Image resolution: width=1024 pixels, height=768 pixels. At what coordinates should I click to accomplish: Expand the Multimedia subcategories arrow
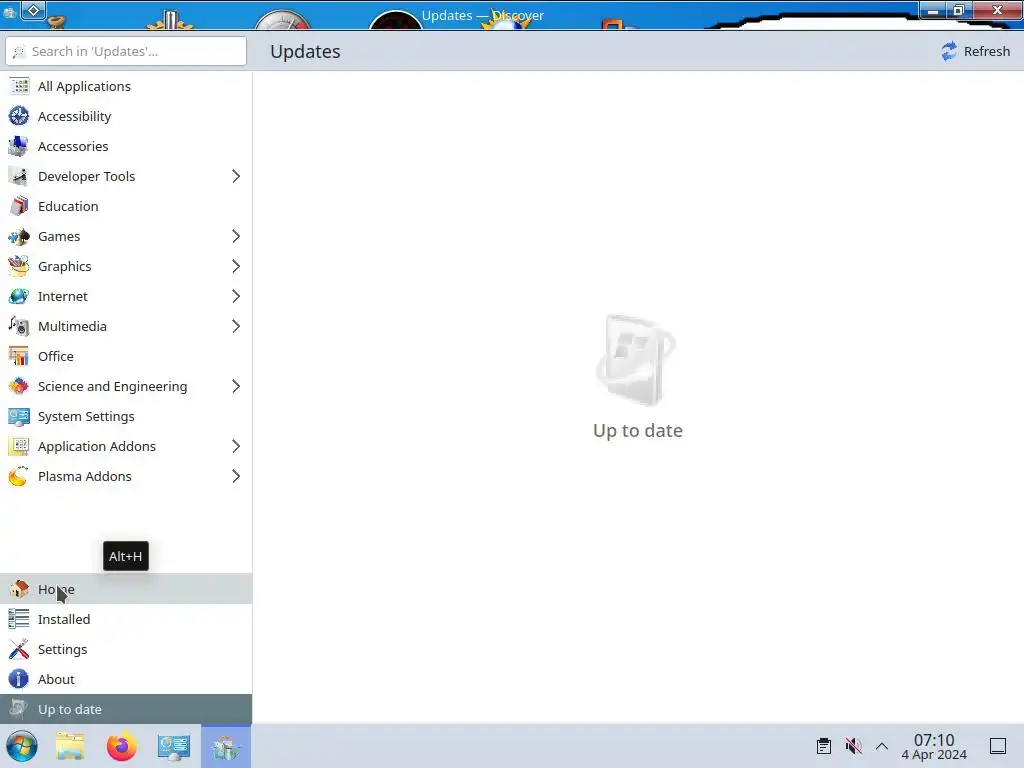pyautogui.click(x=236, y=327)
